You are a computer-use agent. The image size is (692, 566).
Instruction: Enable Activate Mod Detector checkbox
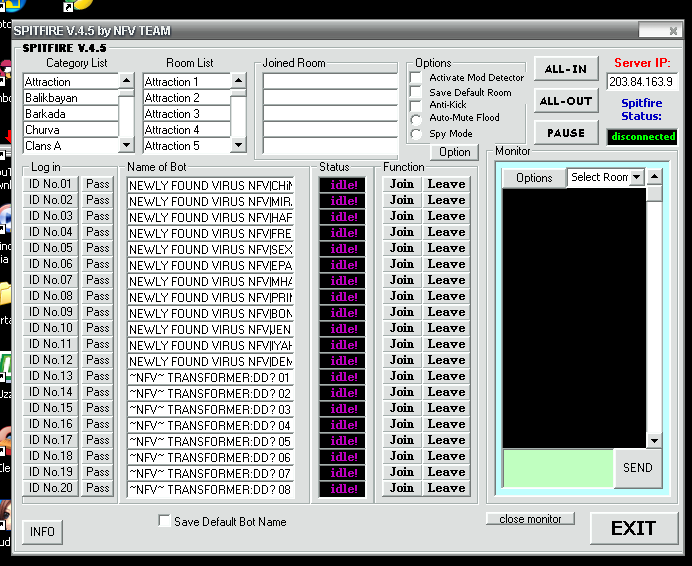416,78
